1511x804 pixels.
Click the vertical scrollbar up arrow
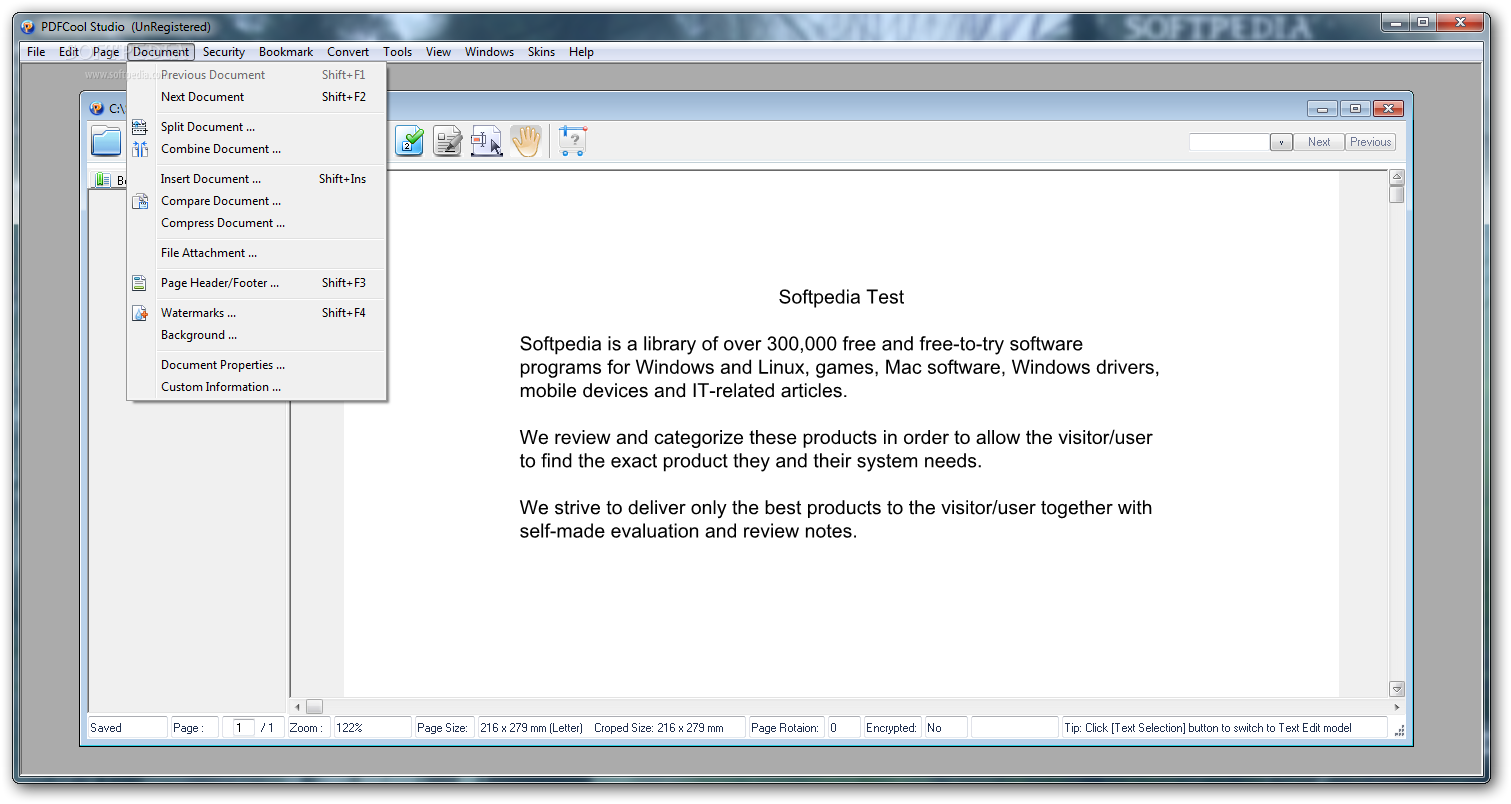coord(1397,177)
